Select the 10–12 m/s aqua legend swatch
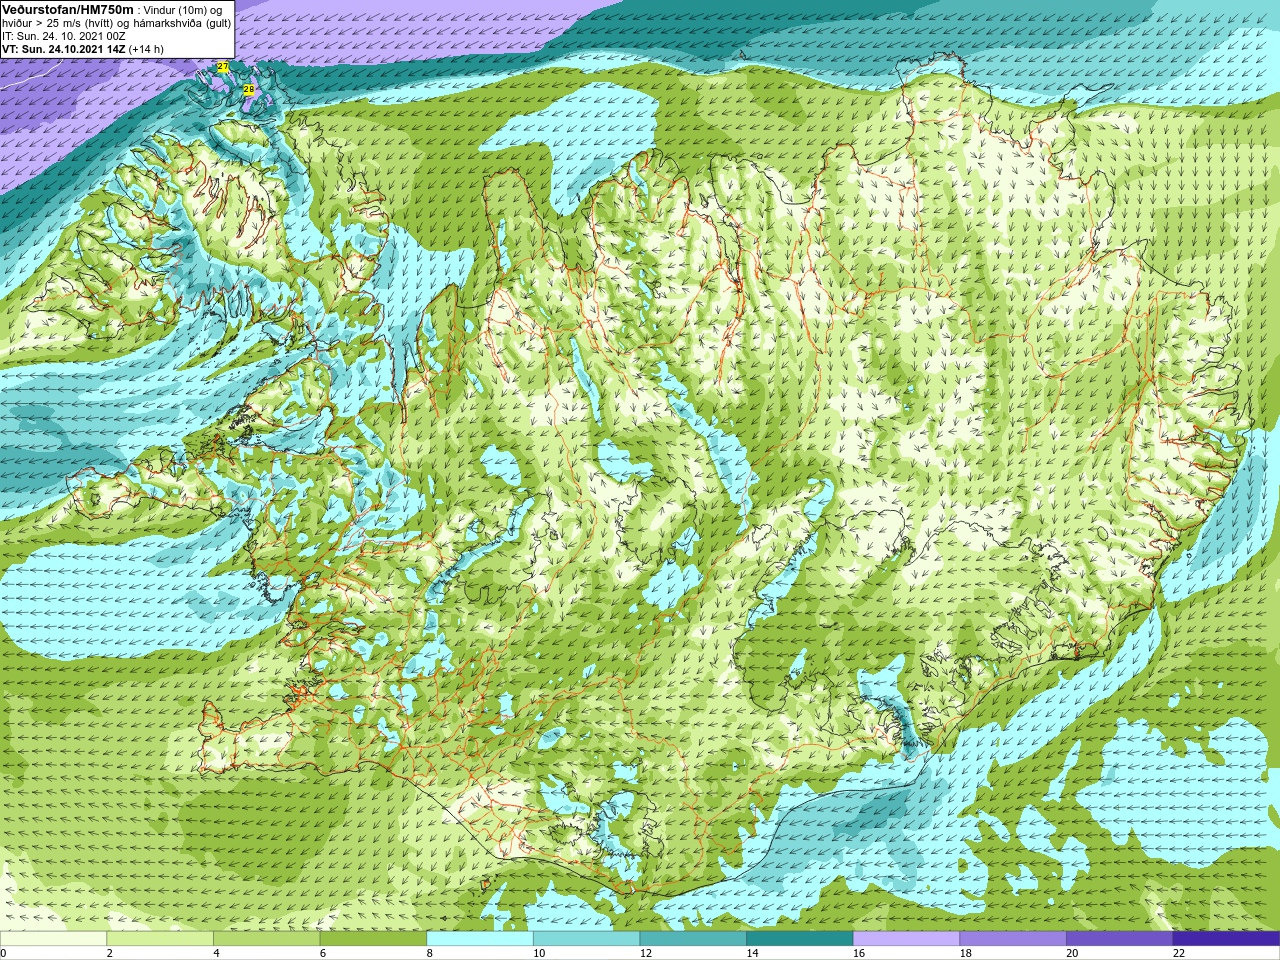 point(587,939)
